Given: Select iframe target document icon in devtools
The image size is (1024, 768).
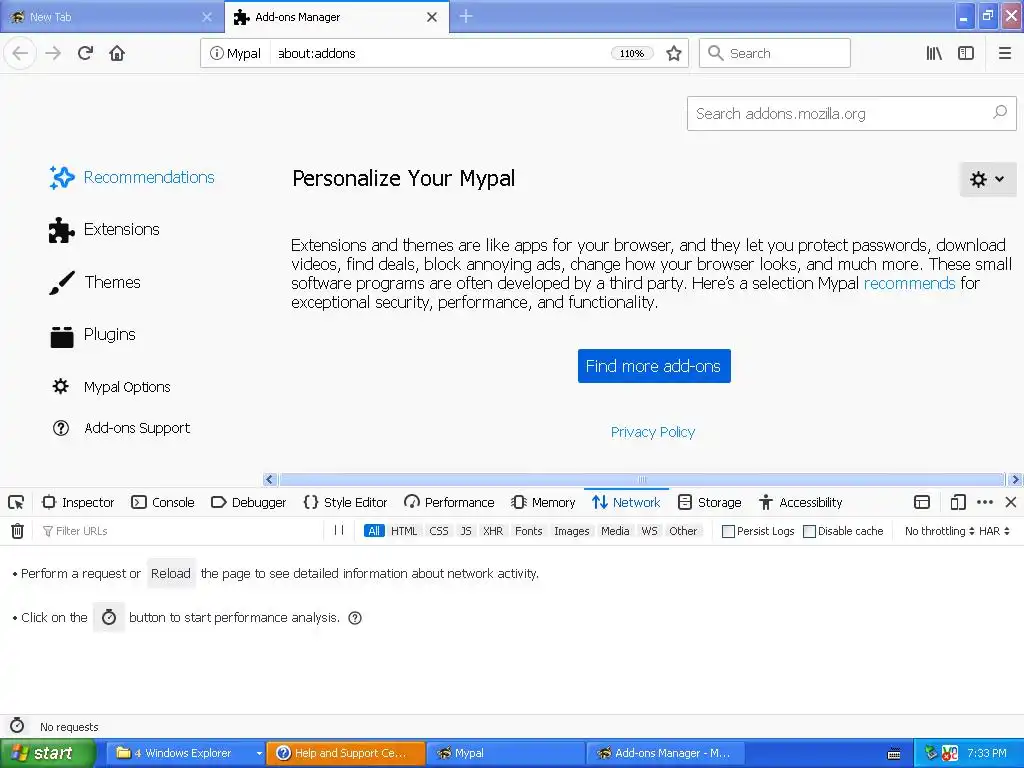Looking at the screenshot, I should tap(921, 502).
